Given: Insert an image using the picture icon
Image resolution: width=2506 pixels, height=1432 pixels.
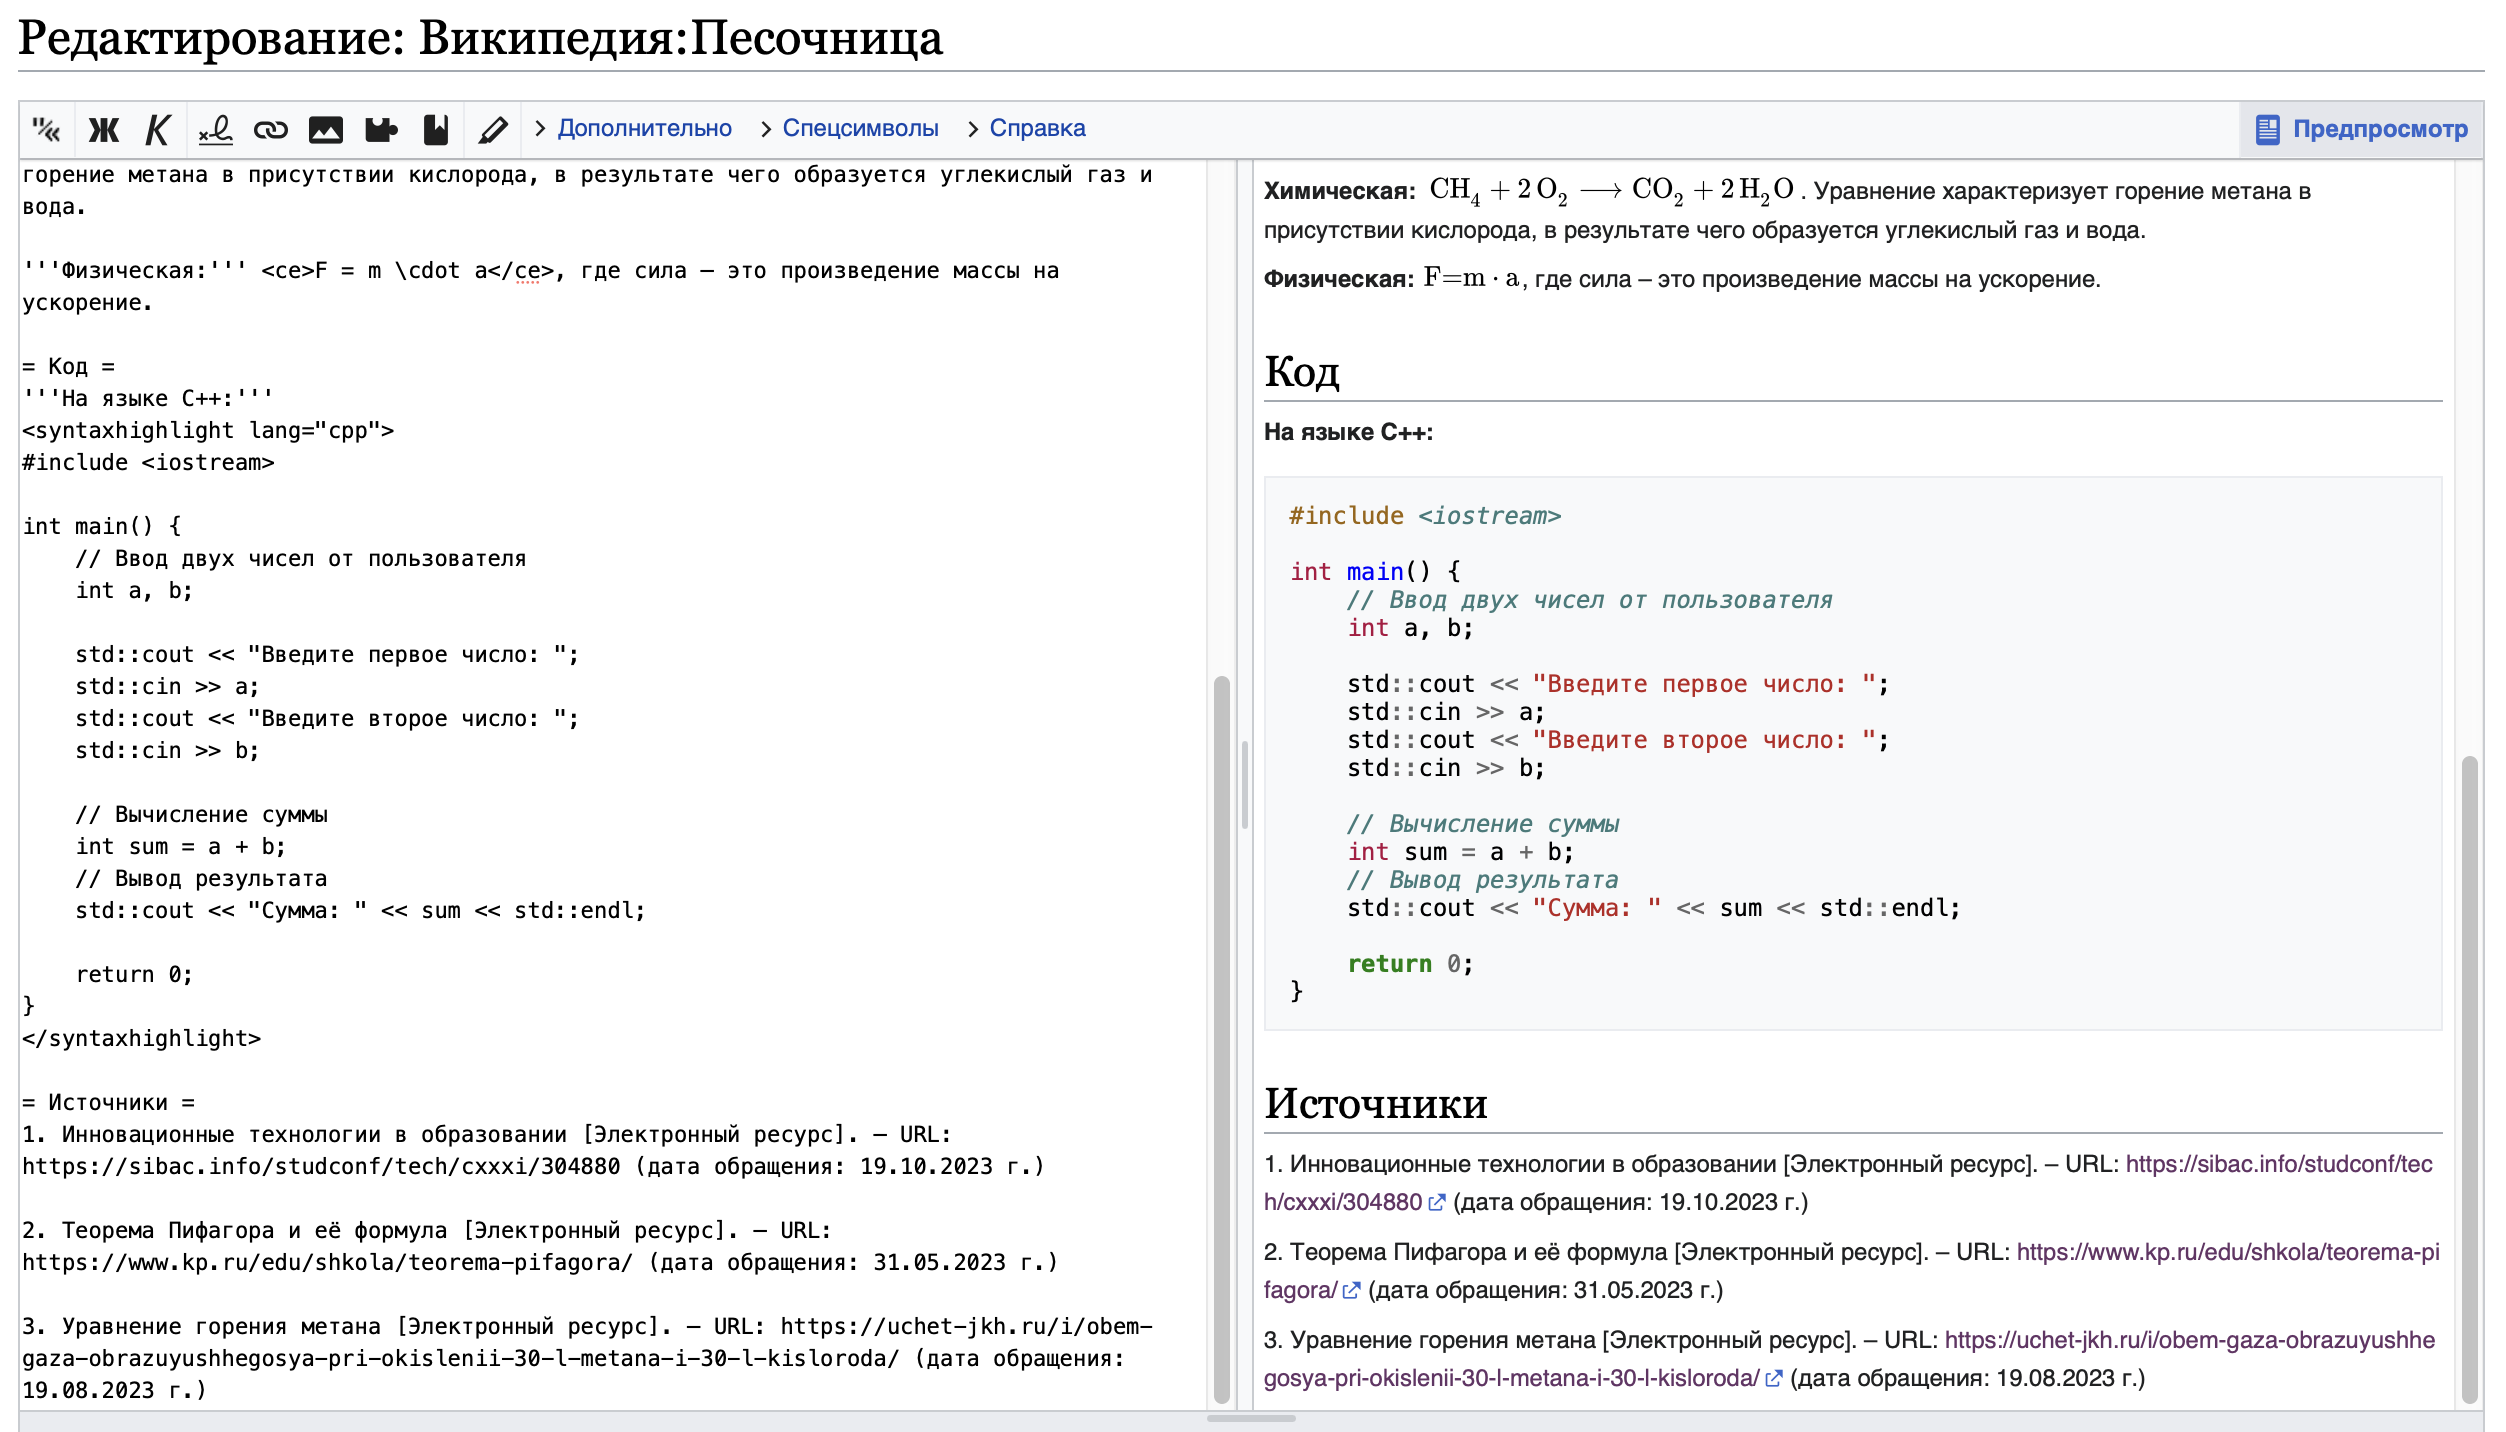Looking at the screenshot, I should (x=326, y=129).
